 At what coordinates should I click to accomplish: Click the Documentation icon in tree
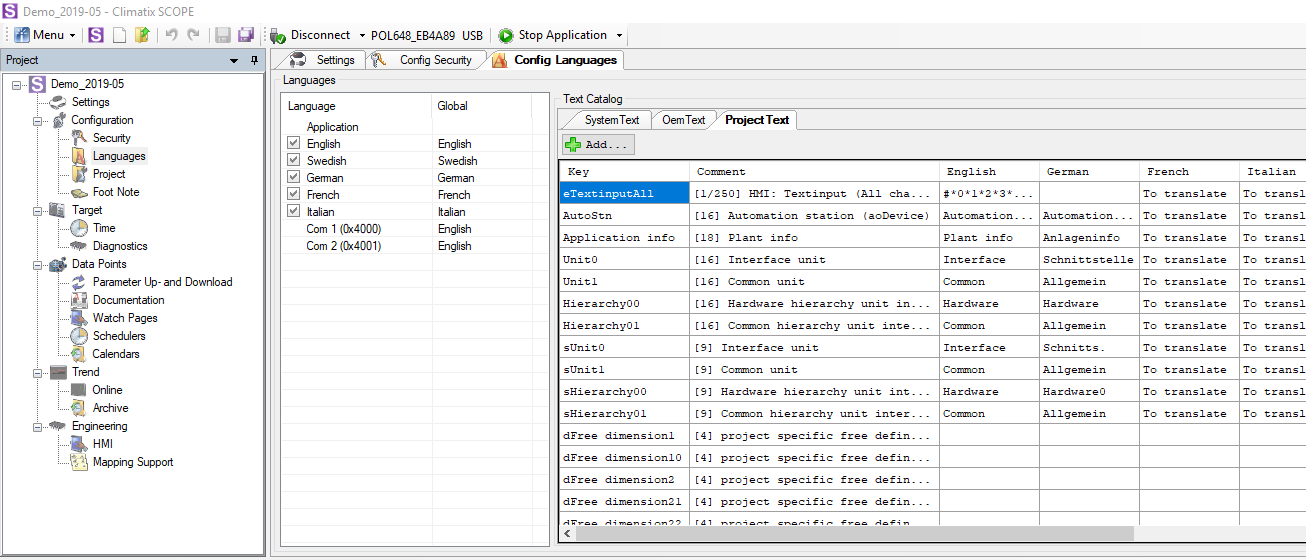pyautogui.click(x=79, y=300)
